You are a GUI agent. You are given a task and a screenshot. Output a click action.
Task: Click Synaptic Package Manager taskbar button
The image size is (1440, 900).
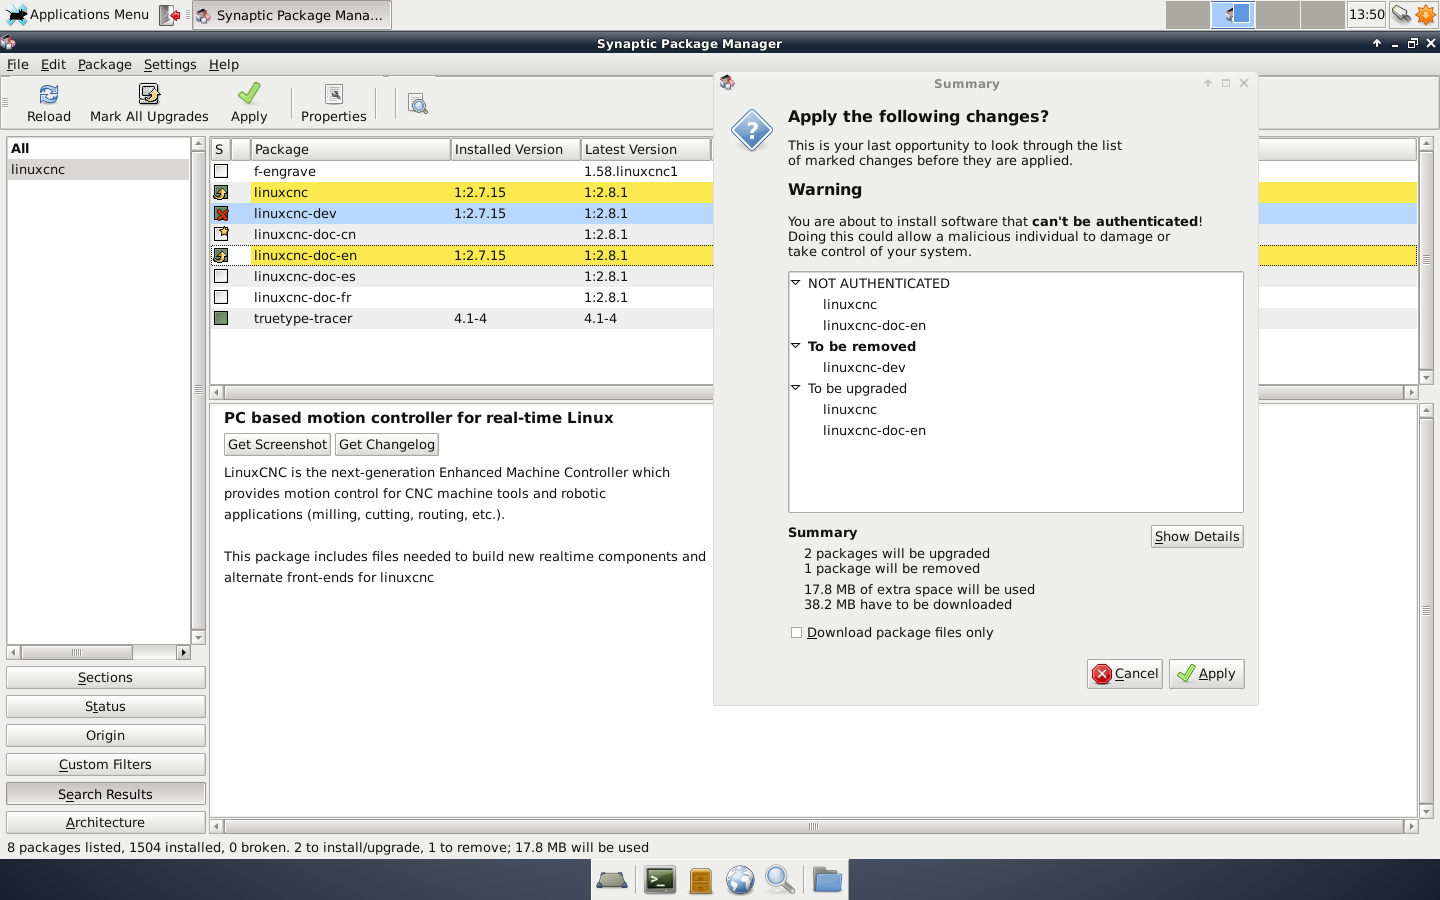[291, 15]
